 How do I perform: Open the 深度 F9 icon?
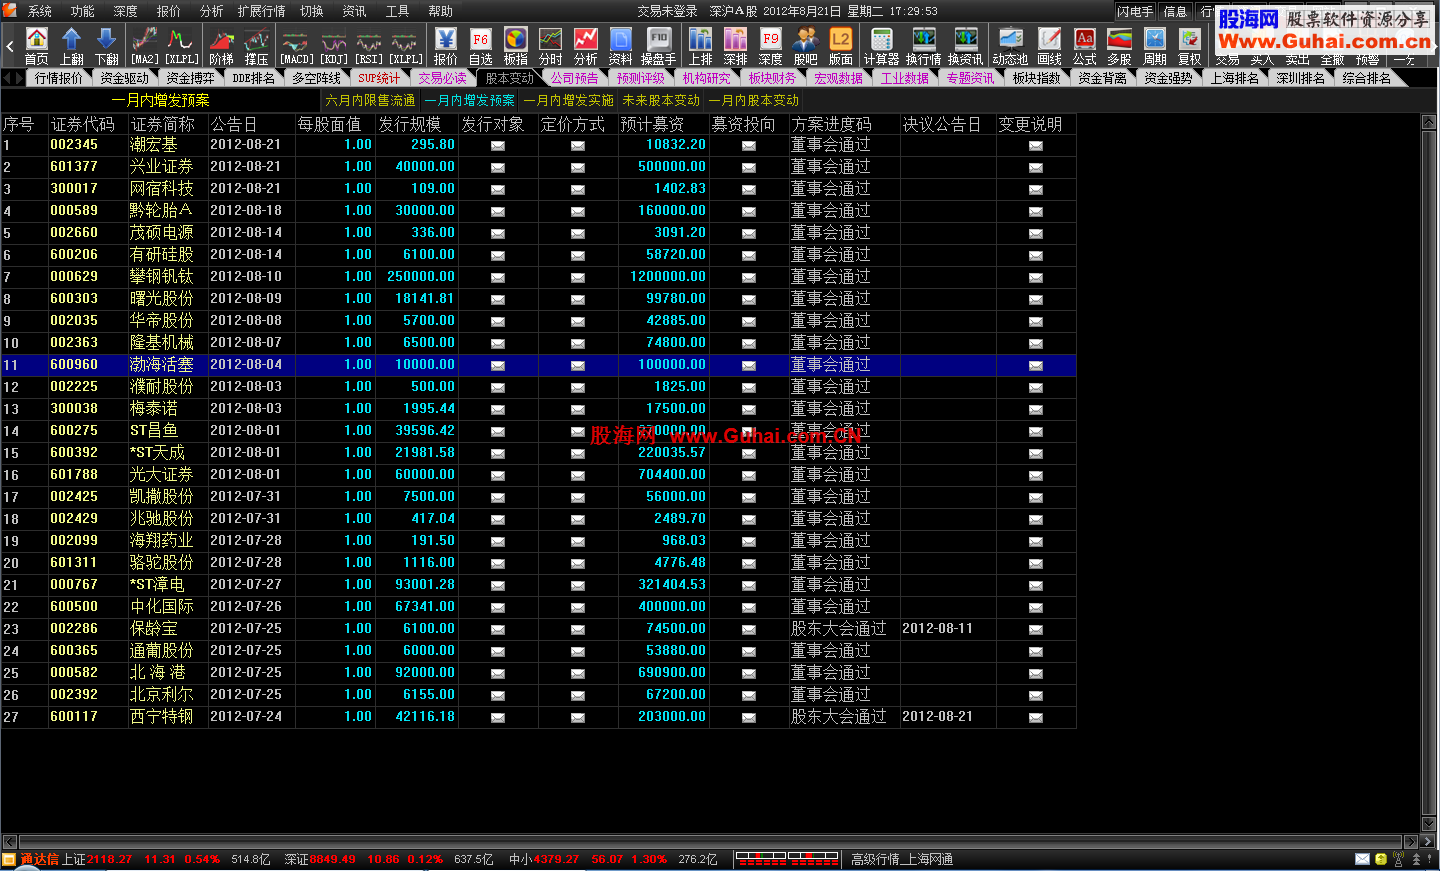point(771,46)
